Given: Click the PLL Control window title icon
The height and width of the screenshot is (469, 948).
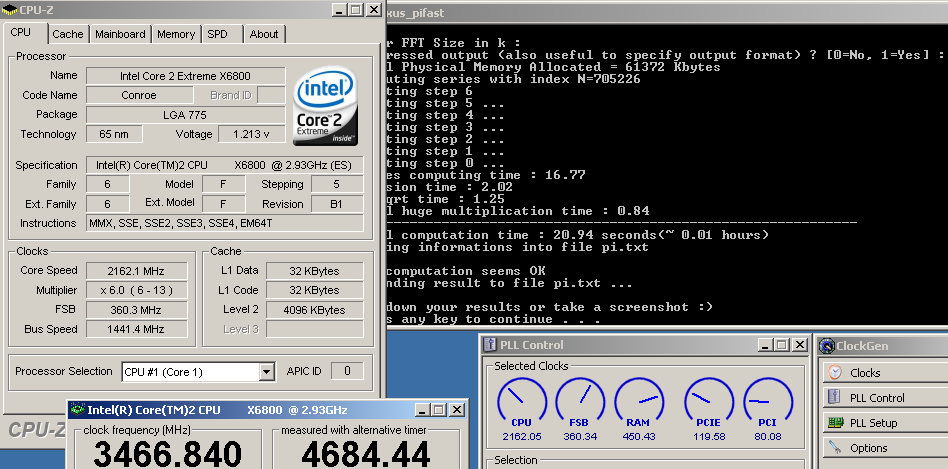Looking at the screenshot, I should (490, 345).
